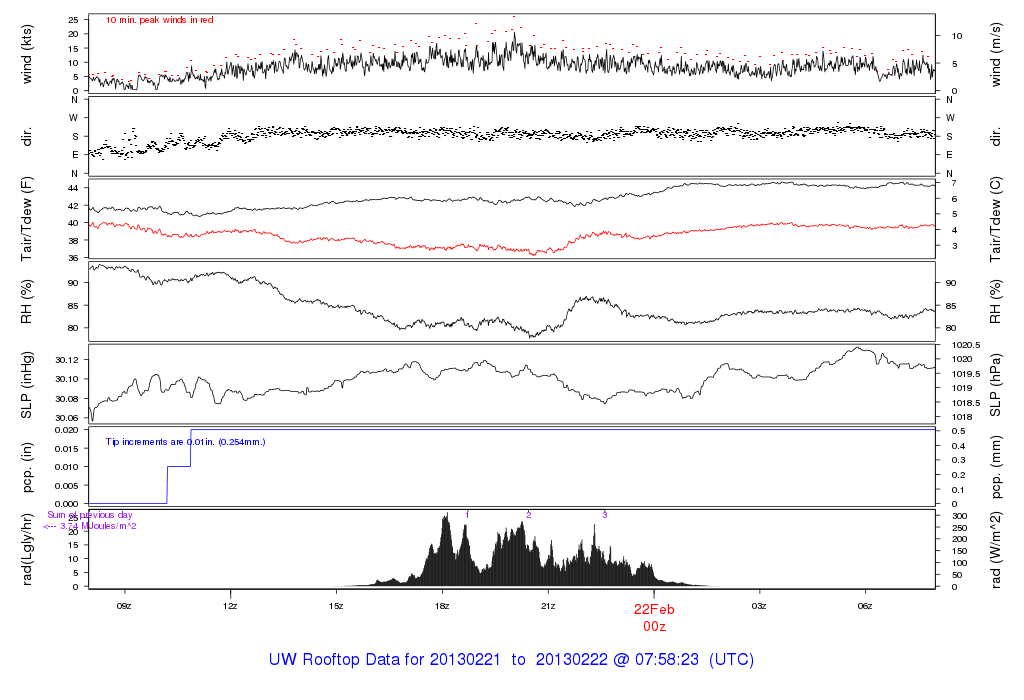The height and width of the screenshot is (700, 1024).
Task: Click radiation peak marker '3'
Action: [605, 515]
